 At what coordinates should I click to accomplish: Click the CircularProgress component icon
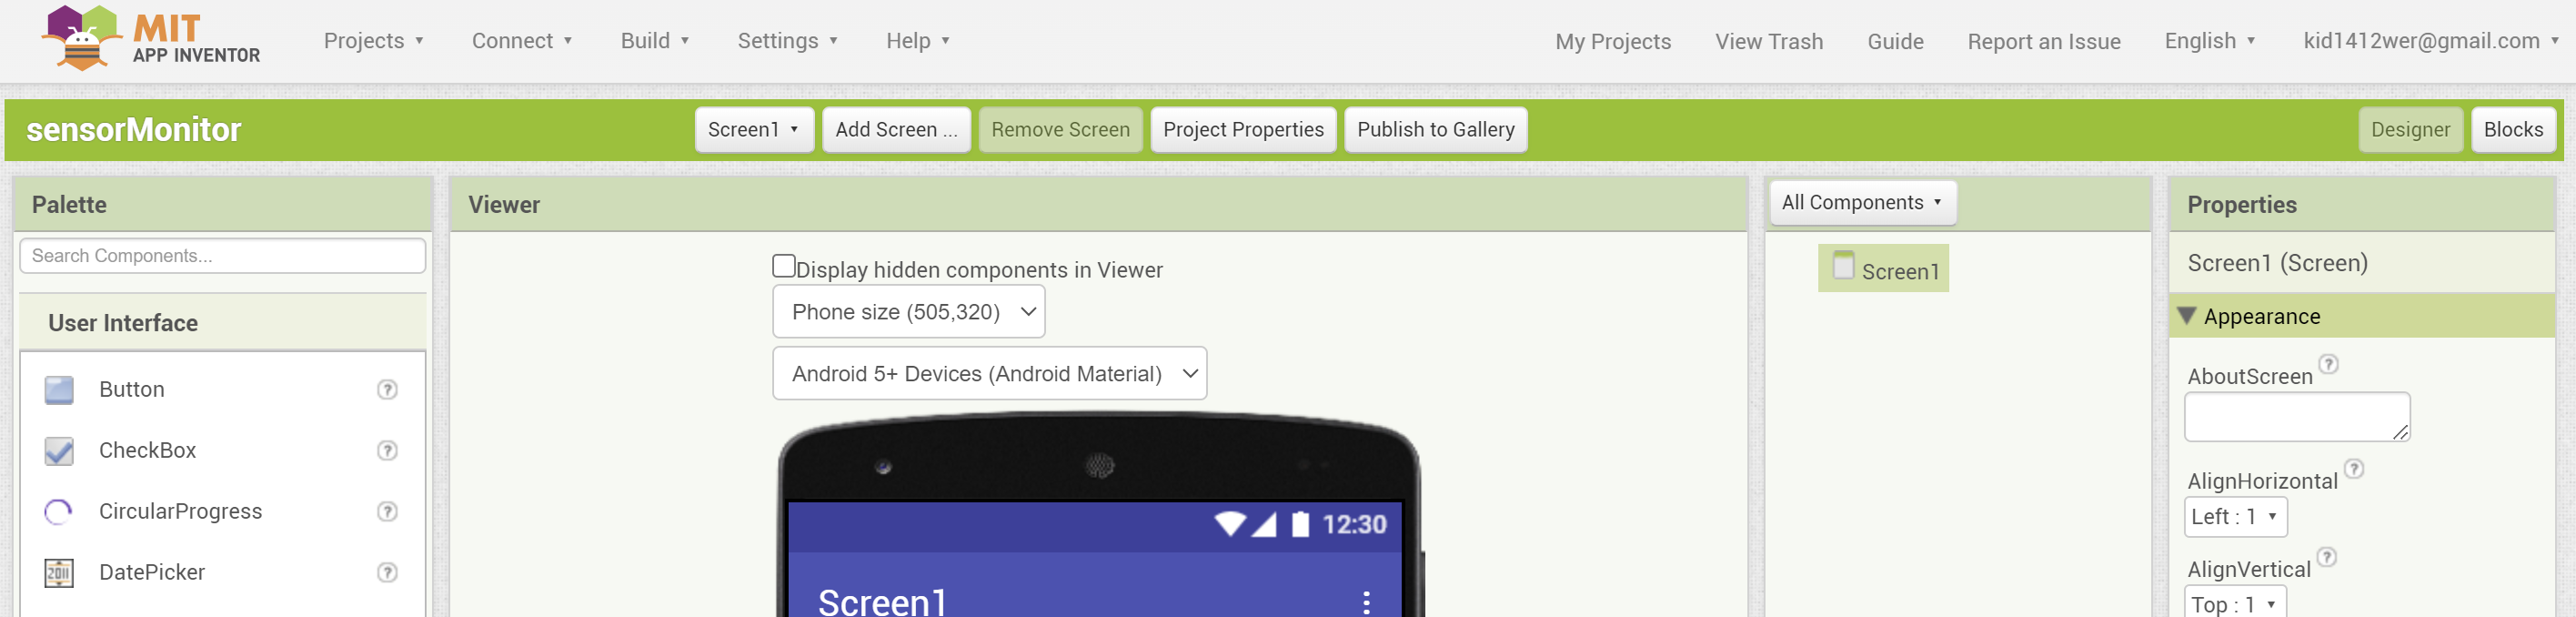[x=59, y=512]
